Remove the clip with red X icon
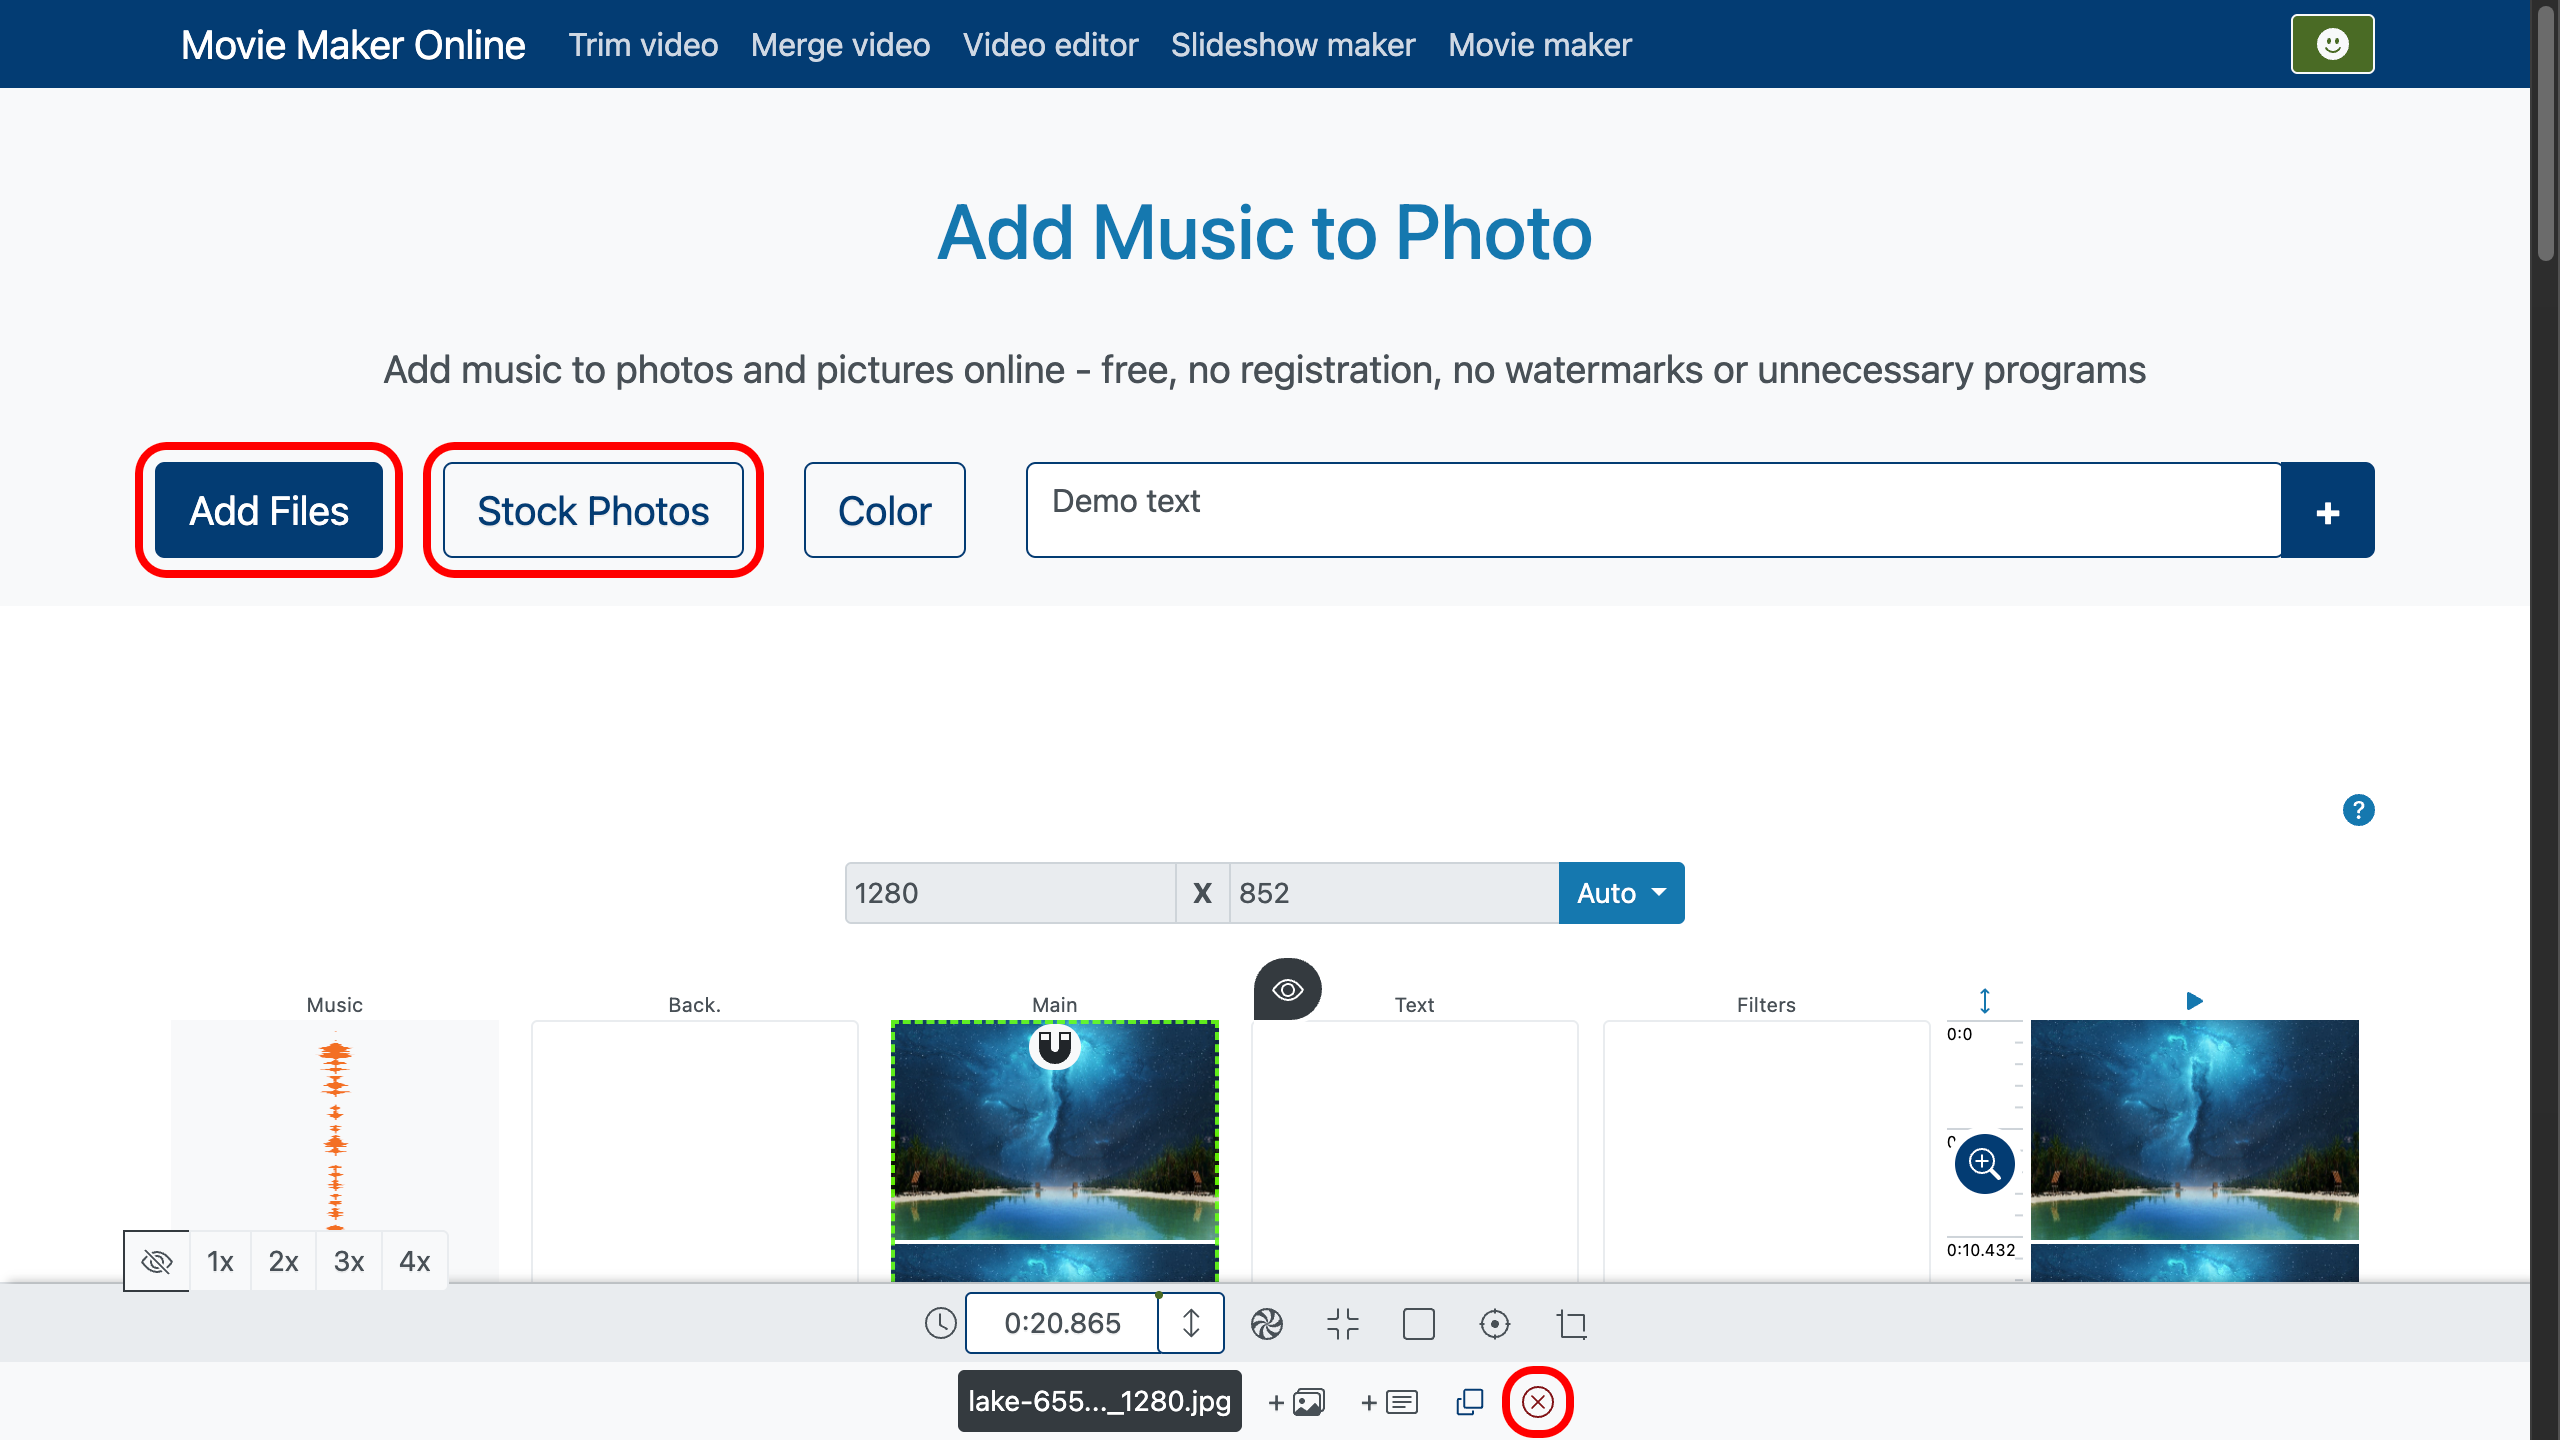 pyautogui.click(x=1537, y=1402)
